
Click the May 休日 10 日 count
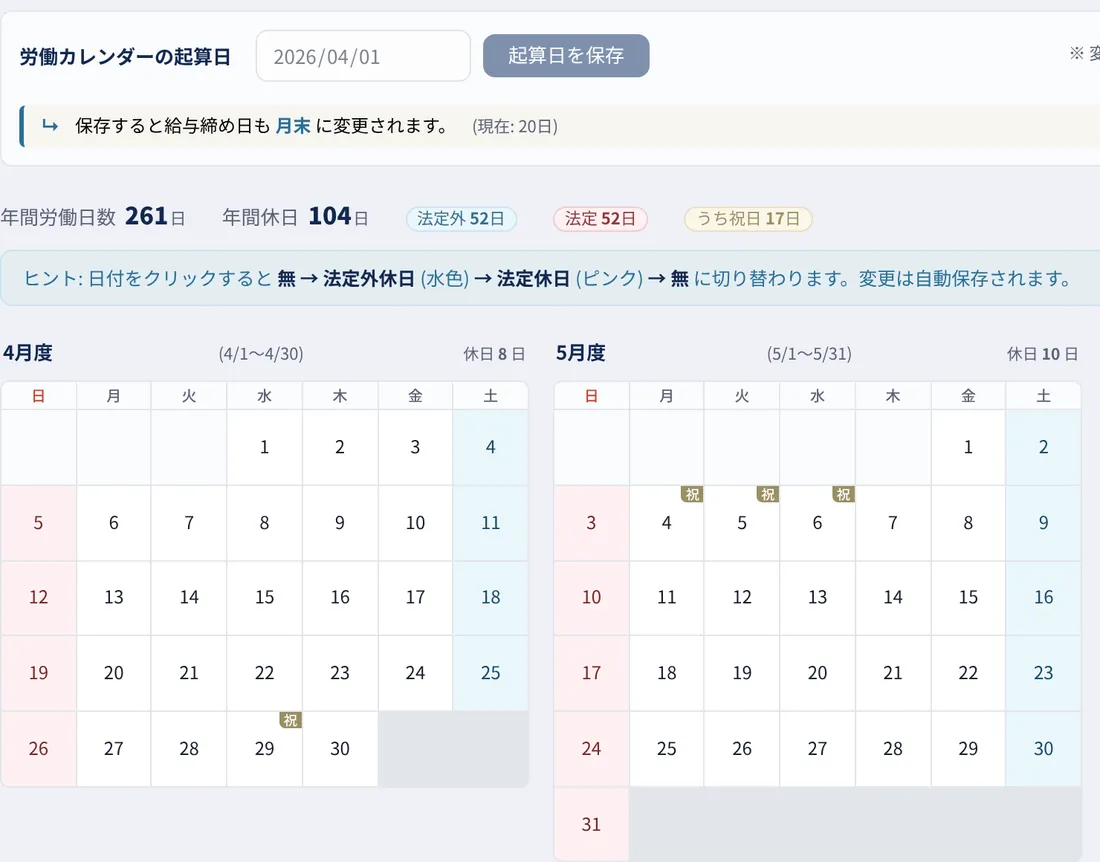tap(1042, 354)
